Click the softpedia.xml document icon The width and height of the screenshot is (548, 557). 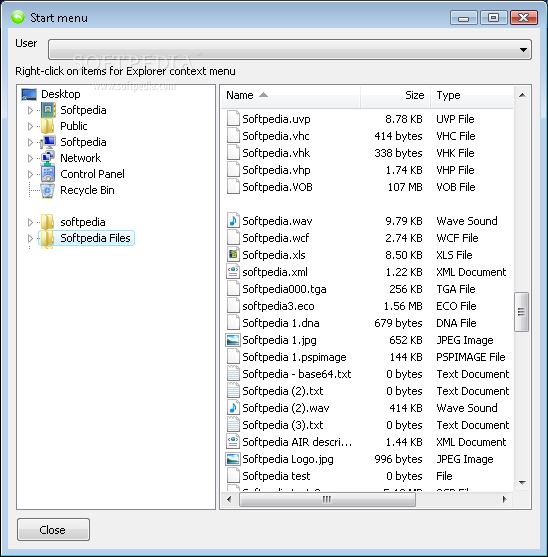point(233,272)
